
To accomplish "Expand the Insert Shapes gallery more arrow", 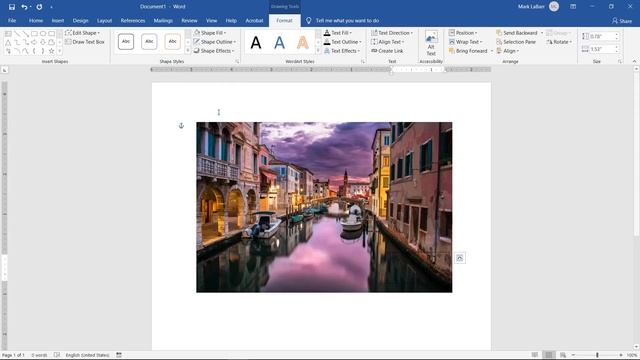I will [60, 51].
